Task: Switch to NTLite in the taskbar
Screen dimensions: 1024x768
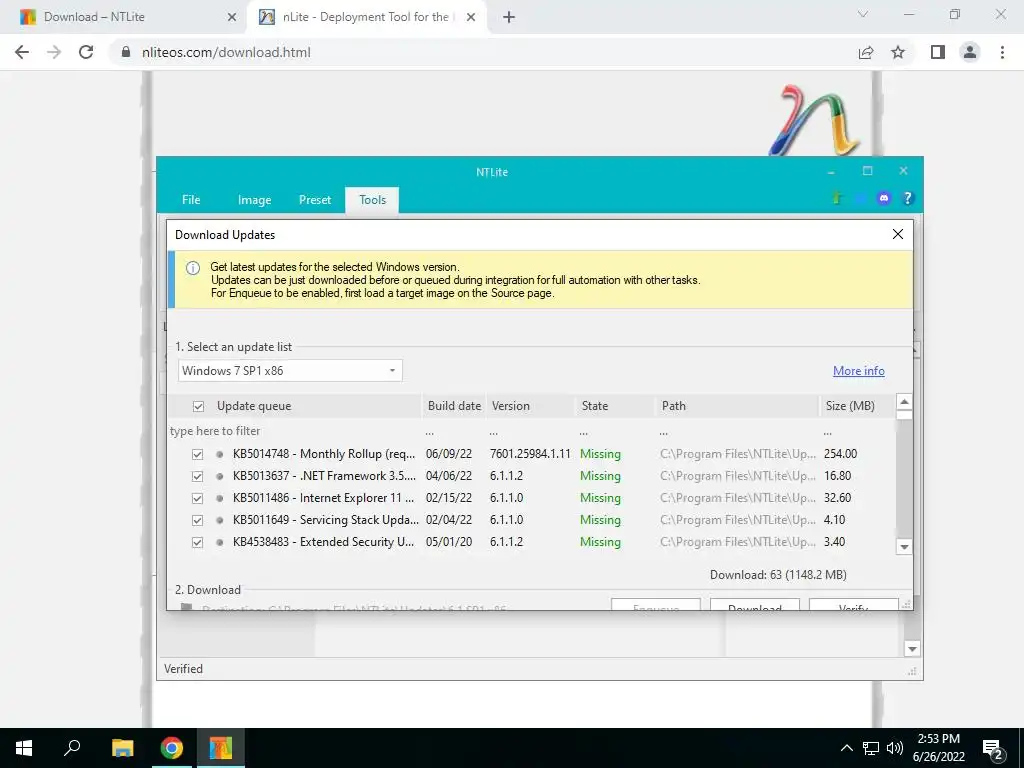Action: point(221,748)
